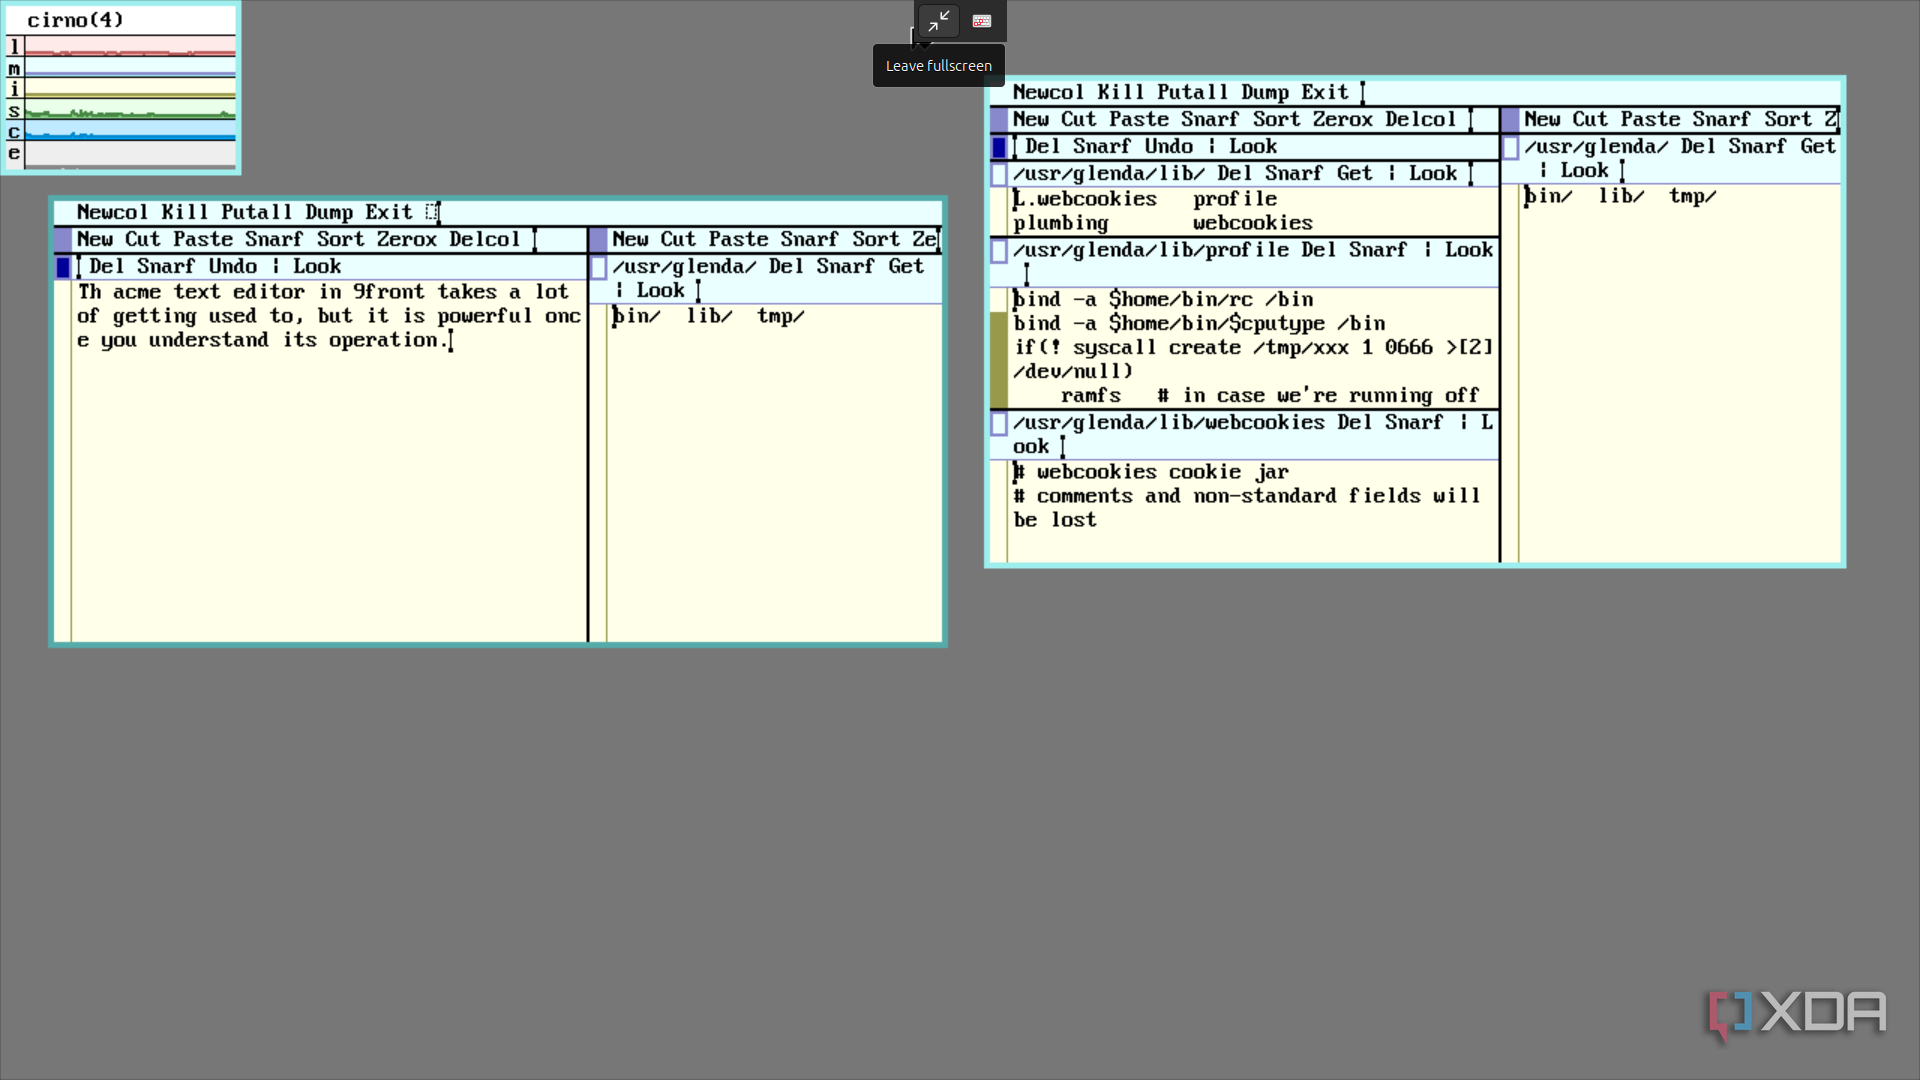The image size is (1920, 1080).
Task: Click olive scrollbar thumb of profile window
Action: [998, 359]
